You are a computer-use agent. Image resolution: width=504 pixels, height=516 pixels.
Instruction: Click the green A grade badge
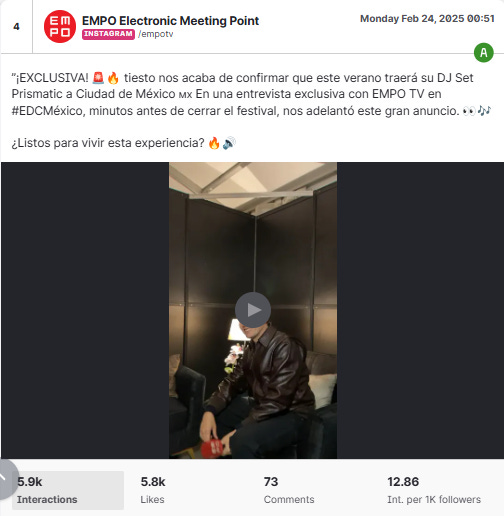(484, 53)
